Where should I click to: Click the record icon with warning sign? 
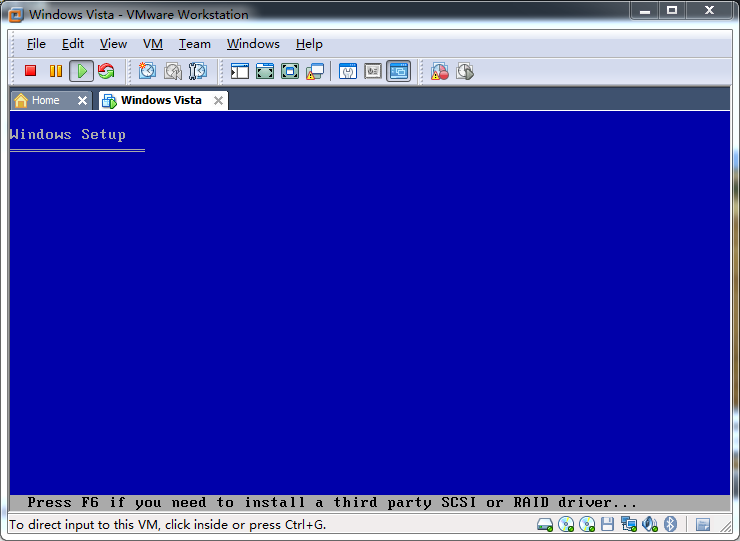pyautogui.click(x=439, y=71)
